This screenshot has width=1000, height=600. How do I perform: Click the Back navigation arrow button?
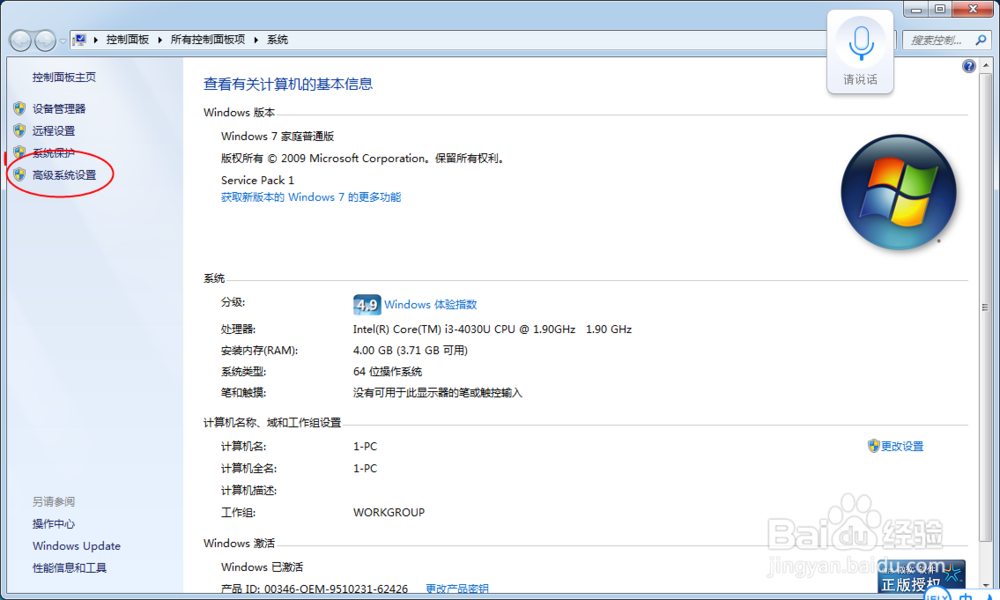click(x=21, y=40)
